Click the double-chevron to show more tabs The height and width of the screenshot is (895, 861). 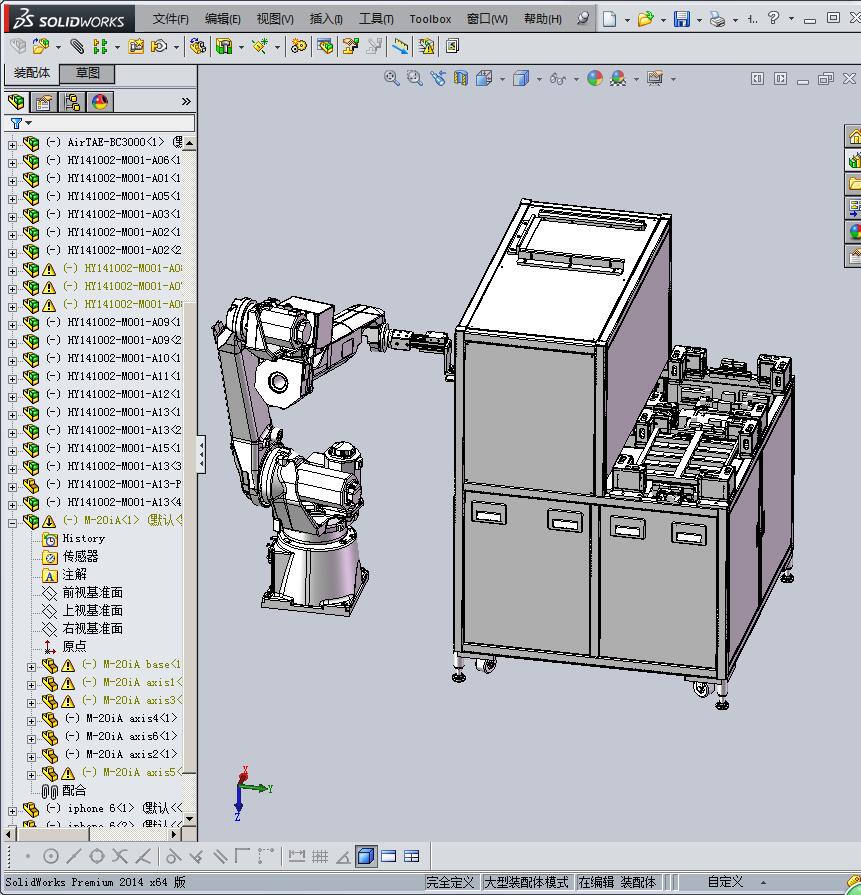tap(186, 102)
